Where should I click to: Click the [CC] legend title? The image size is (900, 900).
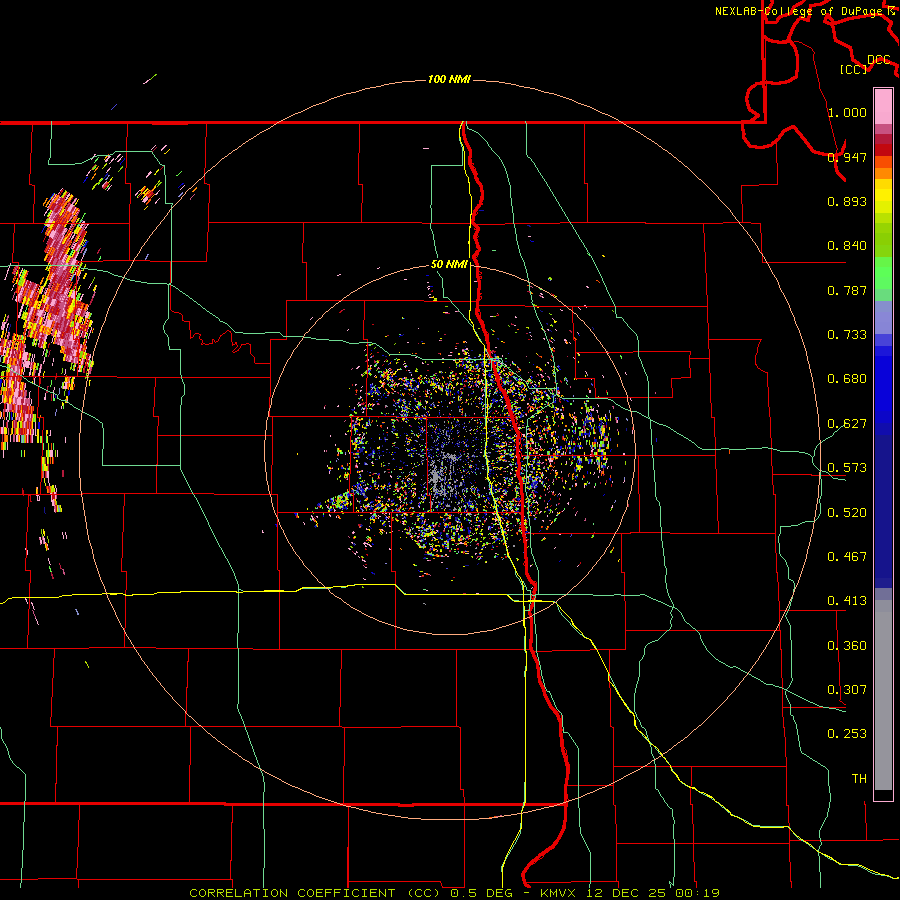[853, 69]
